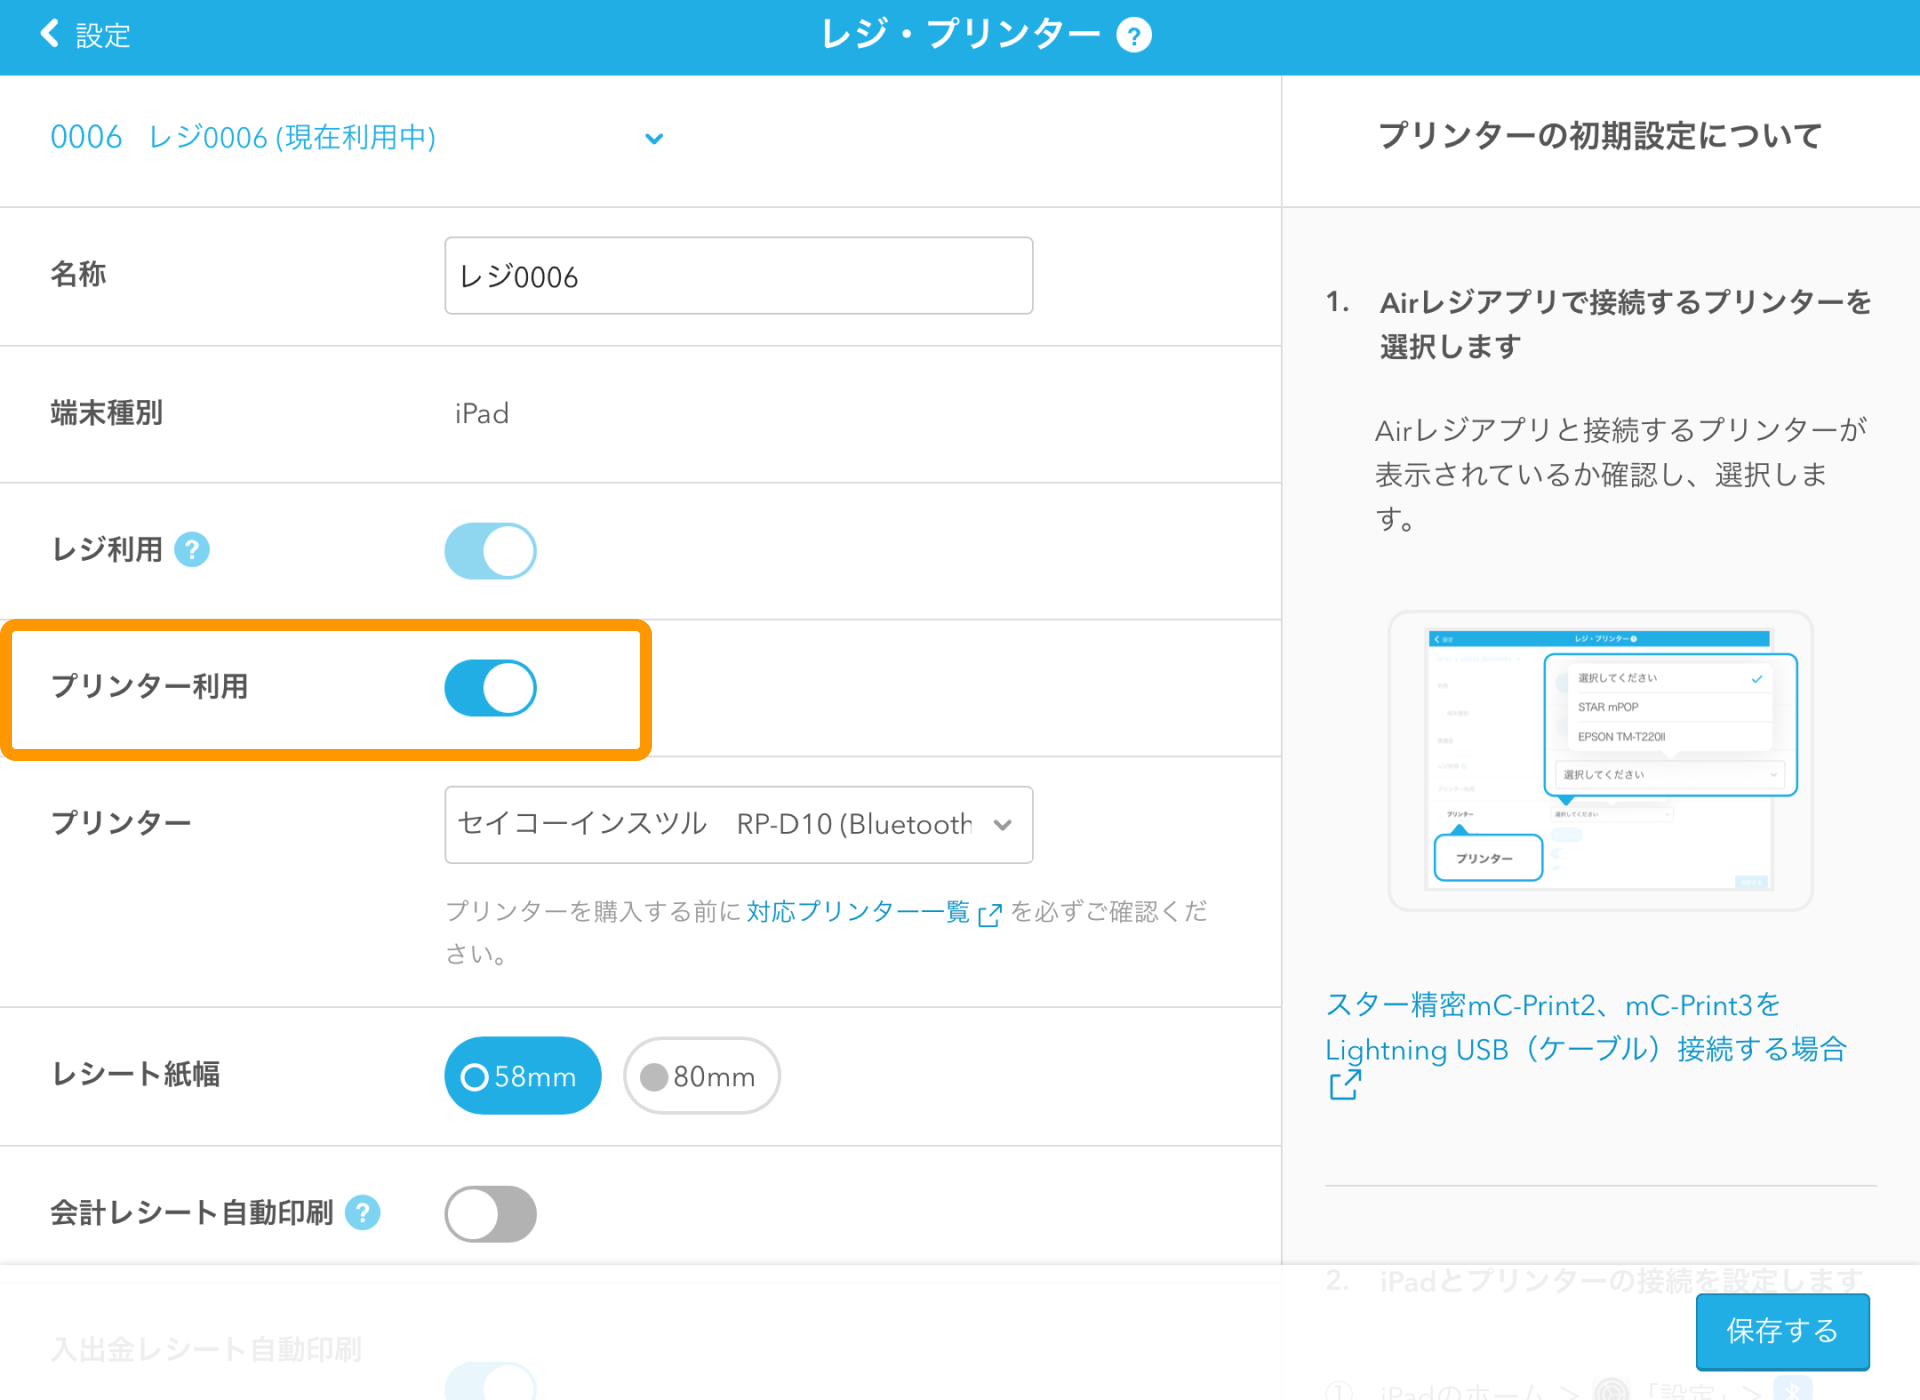Screen dimensions: 1920x1400
Task: Click the question mark icon next to レジ利用
Action: coord(191,549)
